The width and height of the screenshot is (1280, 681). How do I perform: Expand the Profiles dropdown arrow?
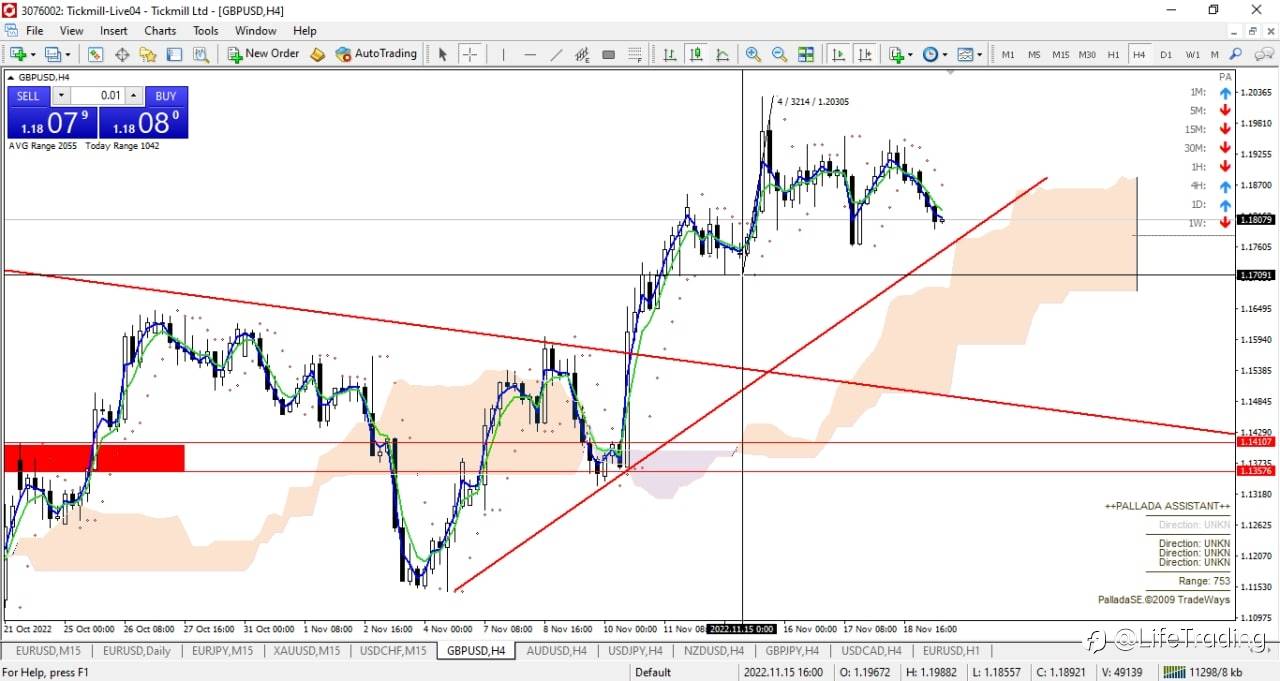click(67, 54)
